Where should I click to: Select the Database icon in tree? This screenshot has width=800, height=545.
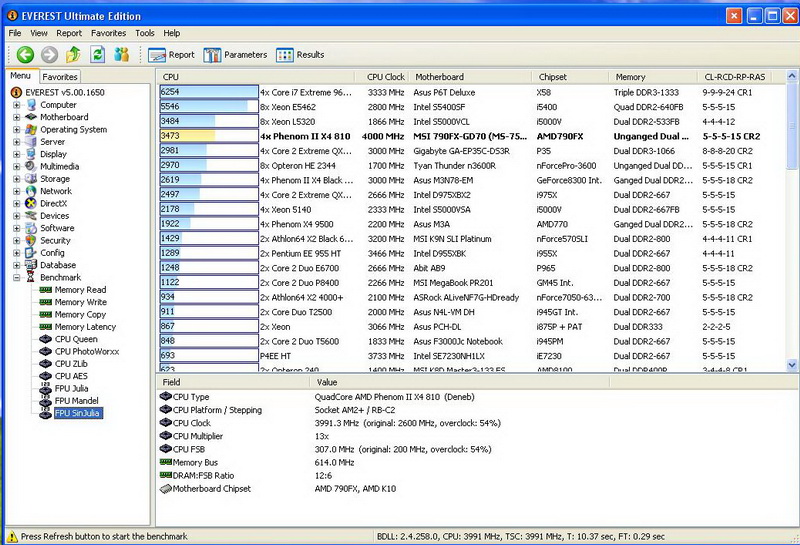tap(31, 265)
